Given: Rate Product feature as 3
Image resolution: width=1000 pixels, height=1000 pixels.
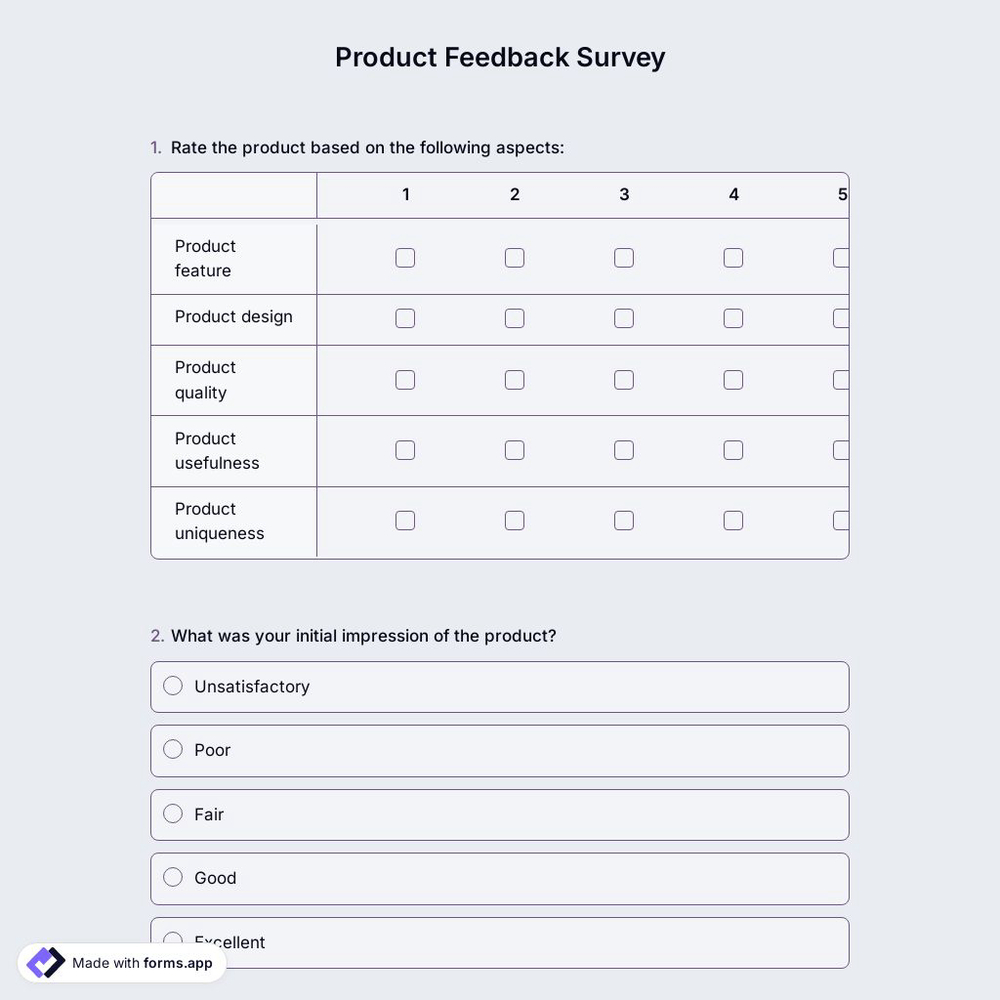Looking at the screenshot, I should [x=624, y=257].
